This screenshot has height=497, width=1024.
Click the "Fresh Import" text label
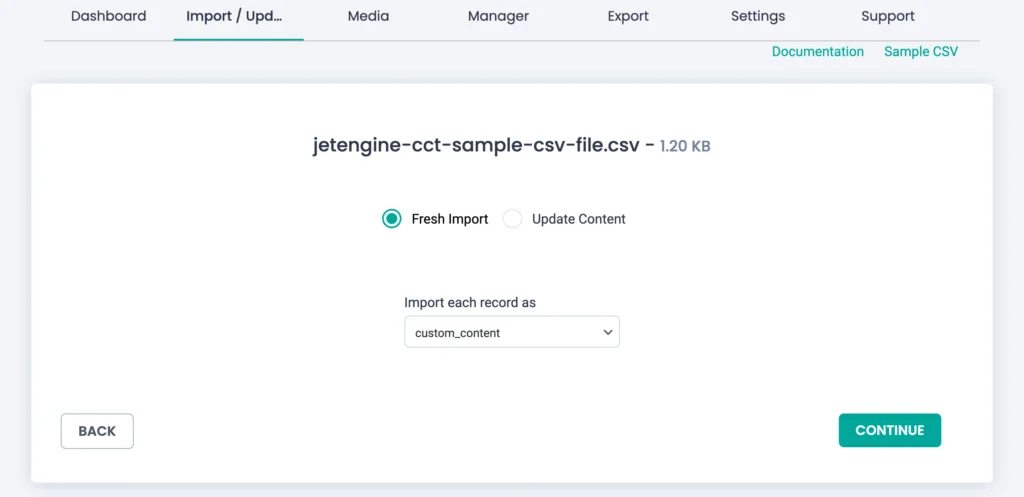450,219
